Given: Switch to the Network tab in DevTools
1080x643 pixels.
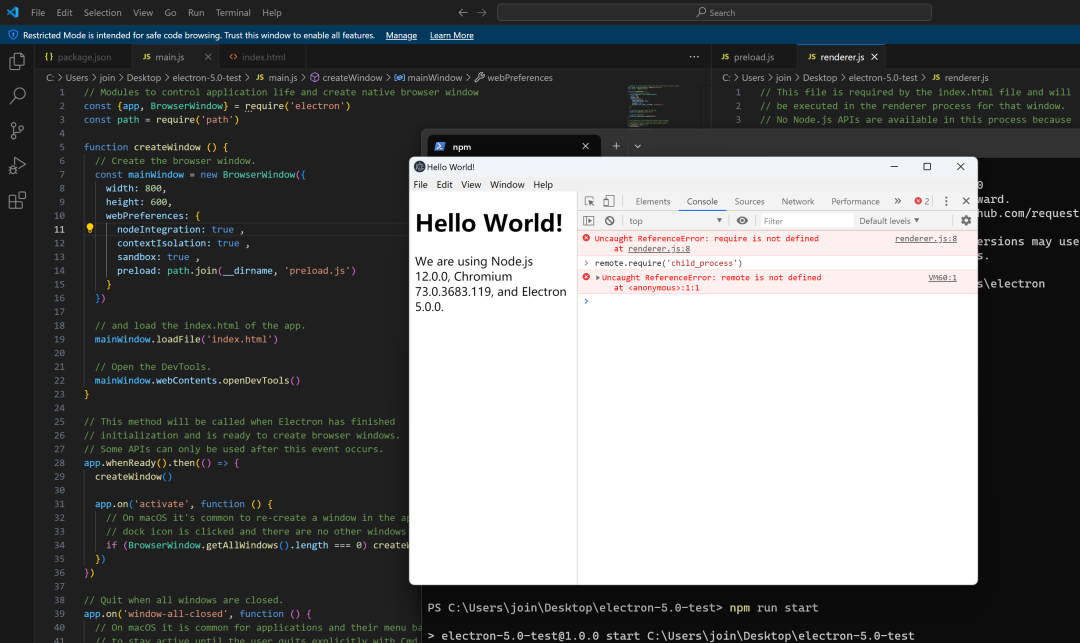Looking at the screenshot, I should 797,201.
